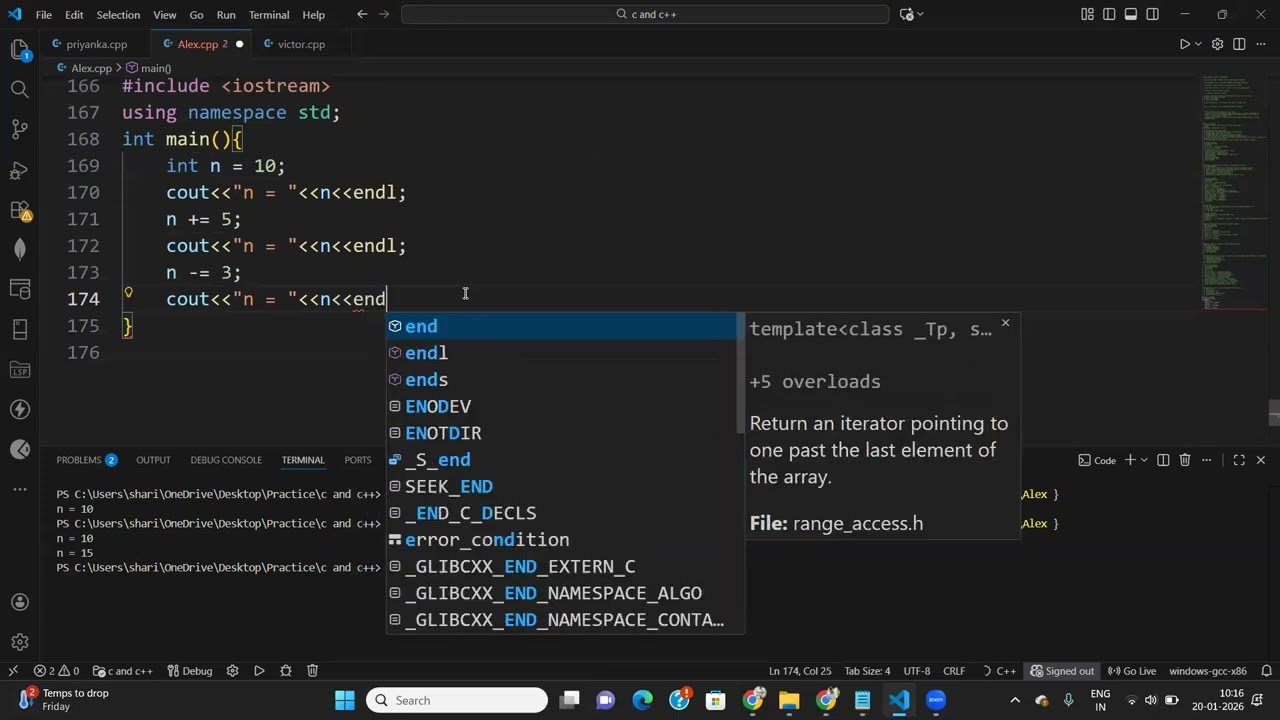The image size is (1280, 720).
Task: Split the terminal panel
Action: coord(1163,460)
